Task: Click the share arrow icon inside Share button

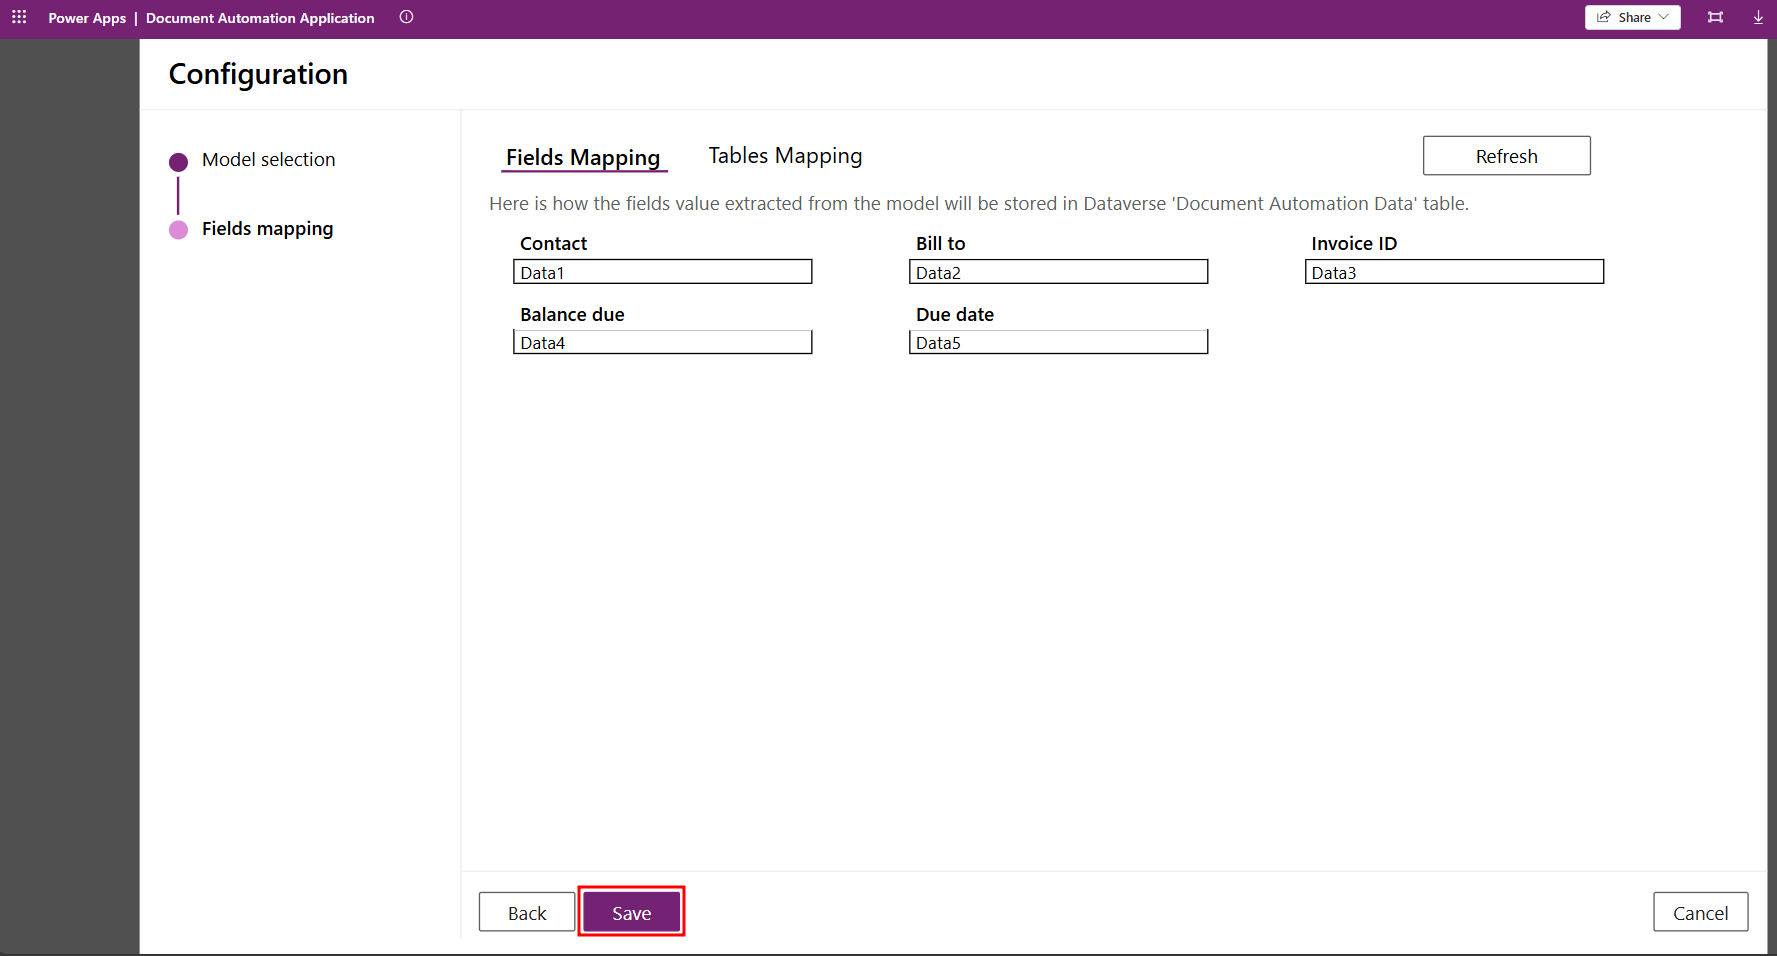Action: (x=1602, y=17)
